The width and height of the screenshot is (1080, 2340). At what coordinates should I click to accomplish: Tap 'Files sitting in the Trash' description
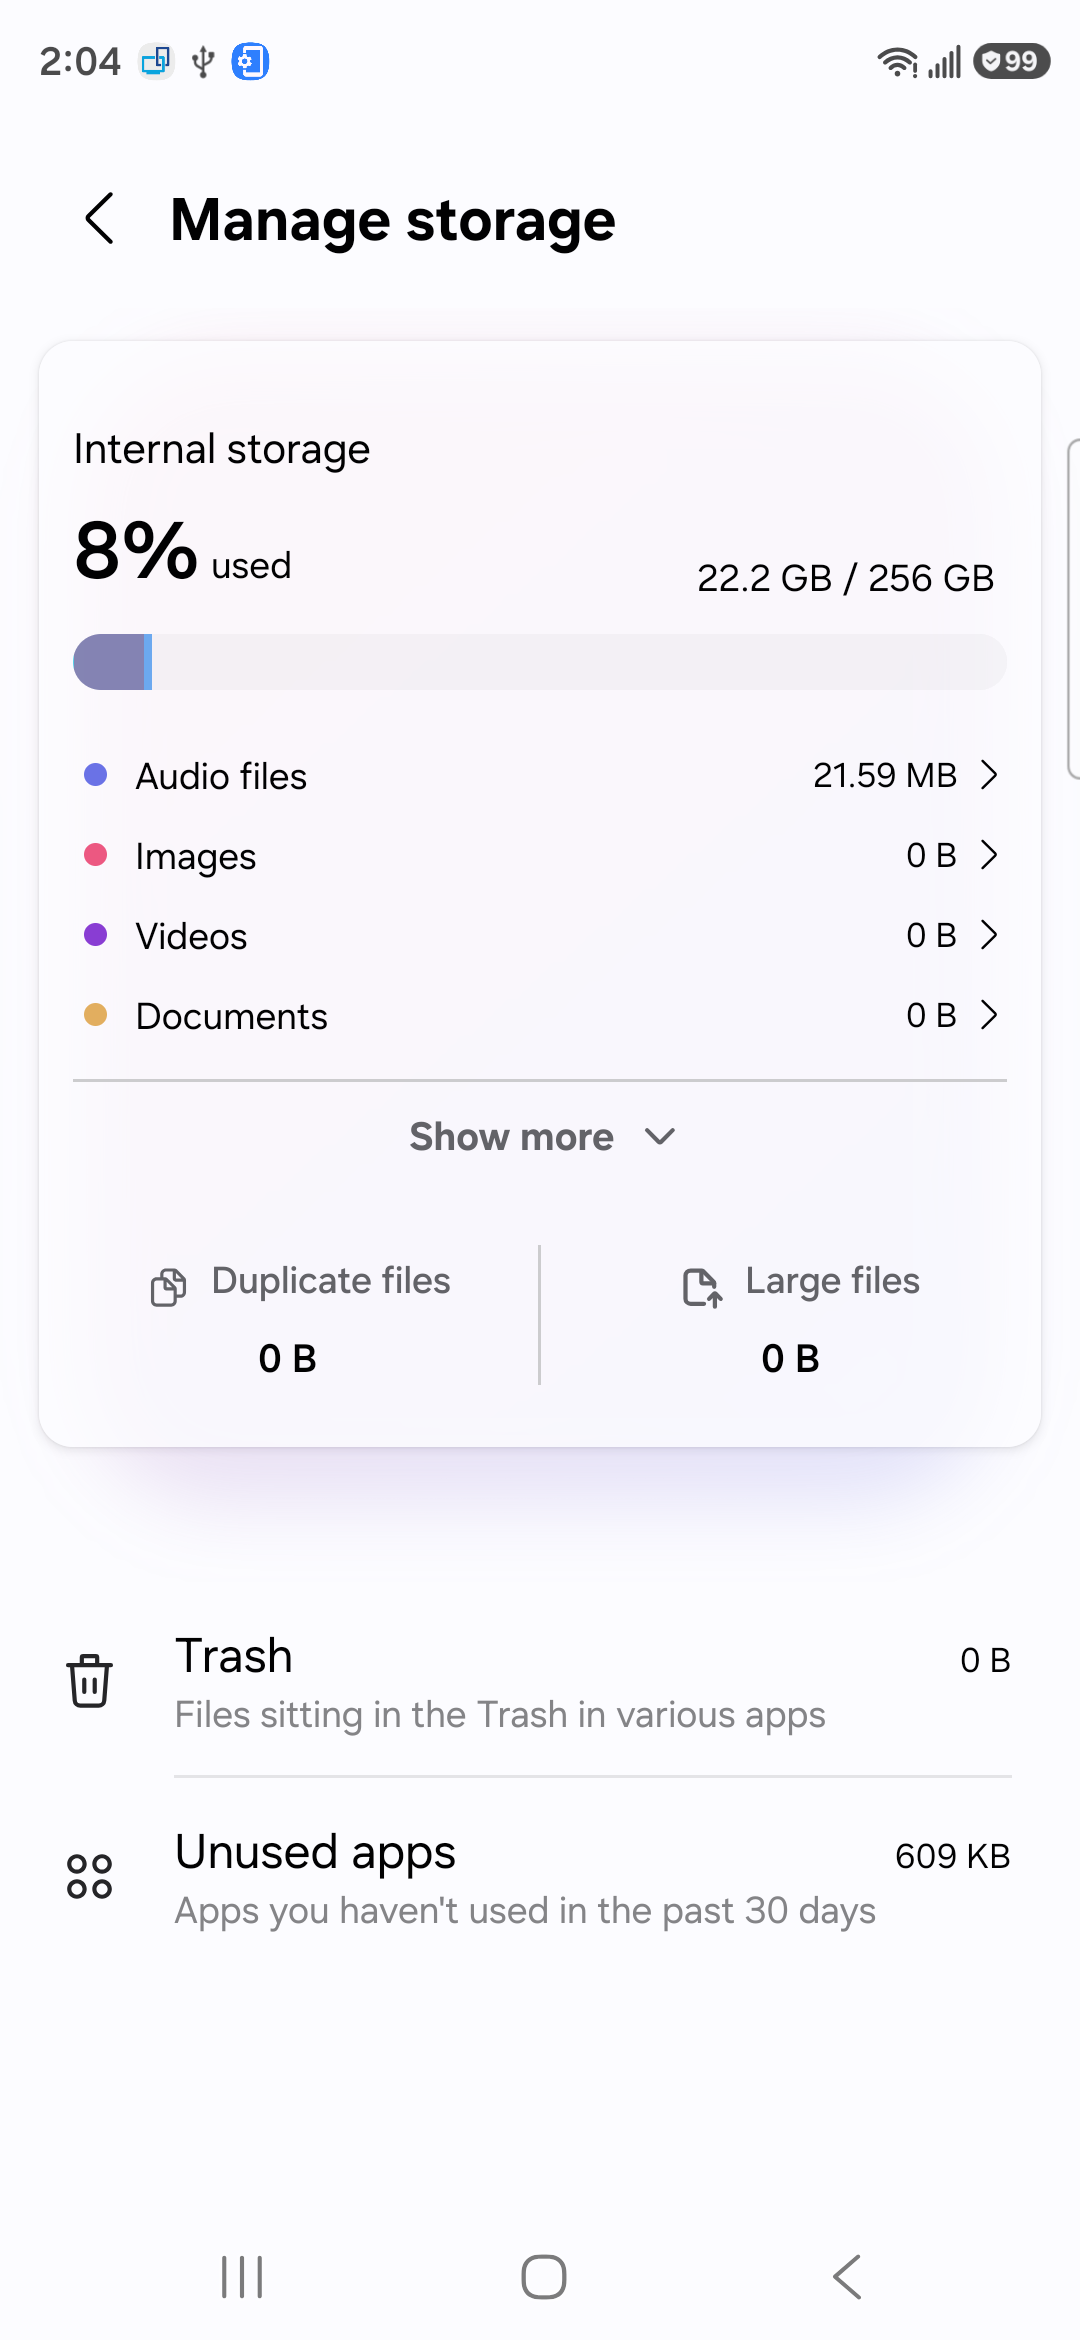(x=500, y=1715)
